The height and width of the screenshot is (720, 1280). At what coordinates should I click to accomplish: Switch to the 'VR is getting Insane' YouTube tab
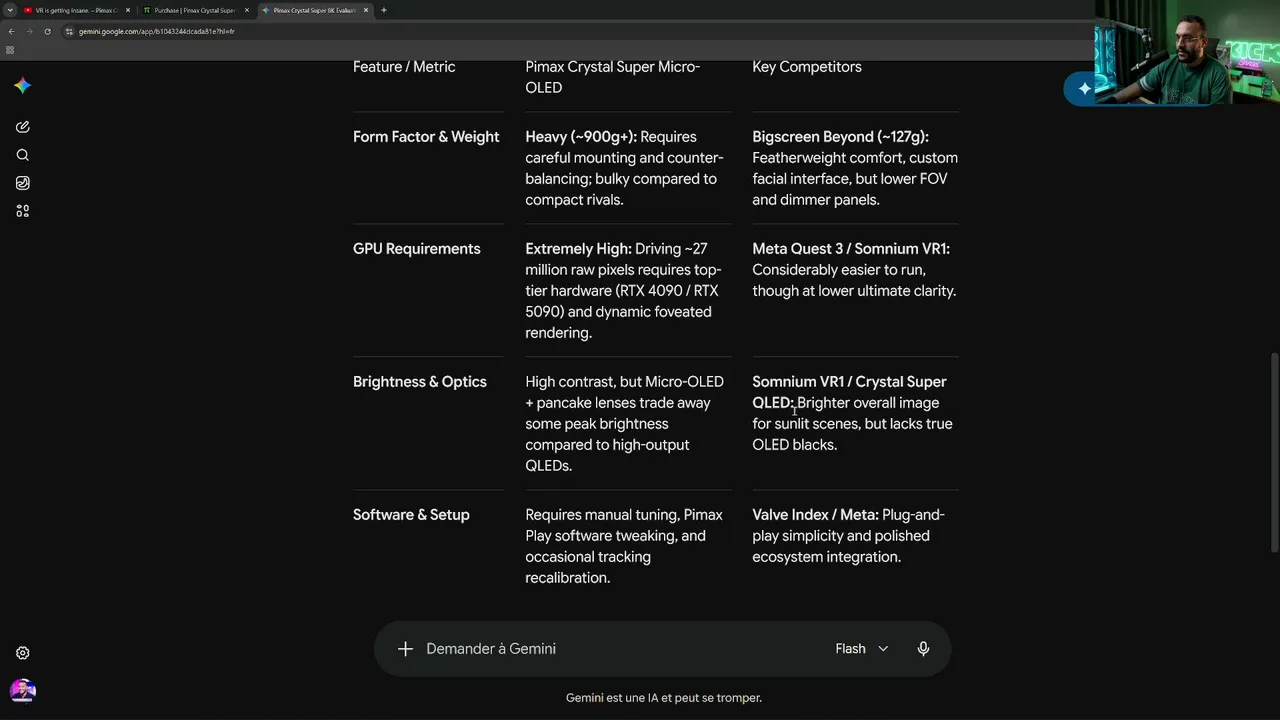[78, 10]
